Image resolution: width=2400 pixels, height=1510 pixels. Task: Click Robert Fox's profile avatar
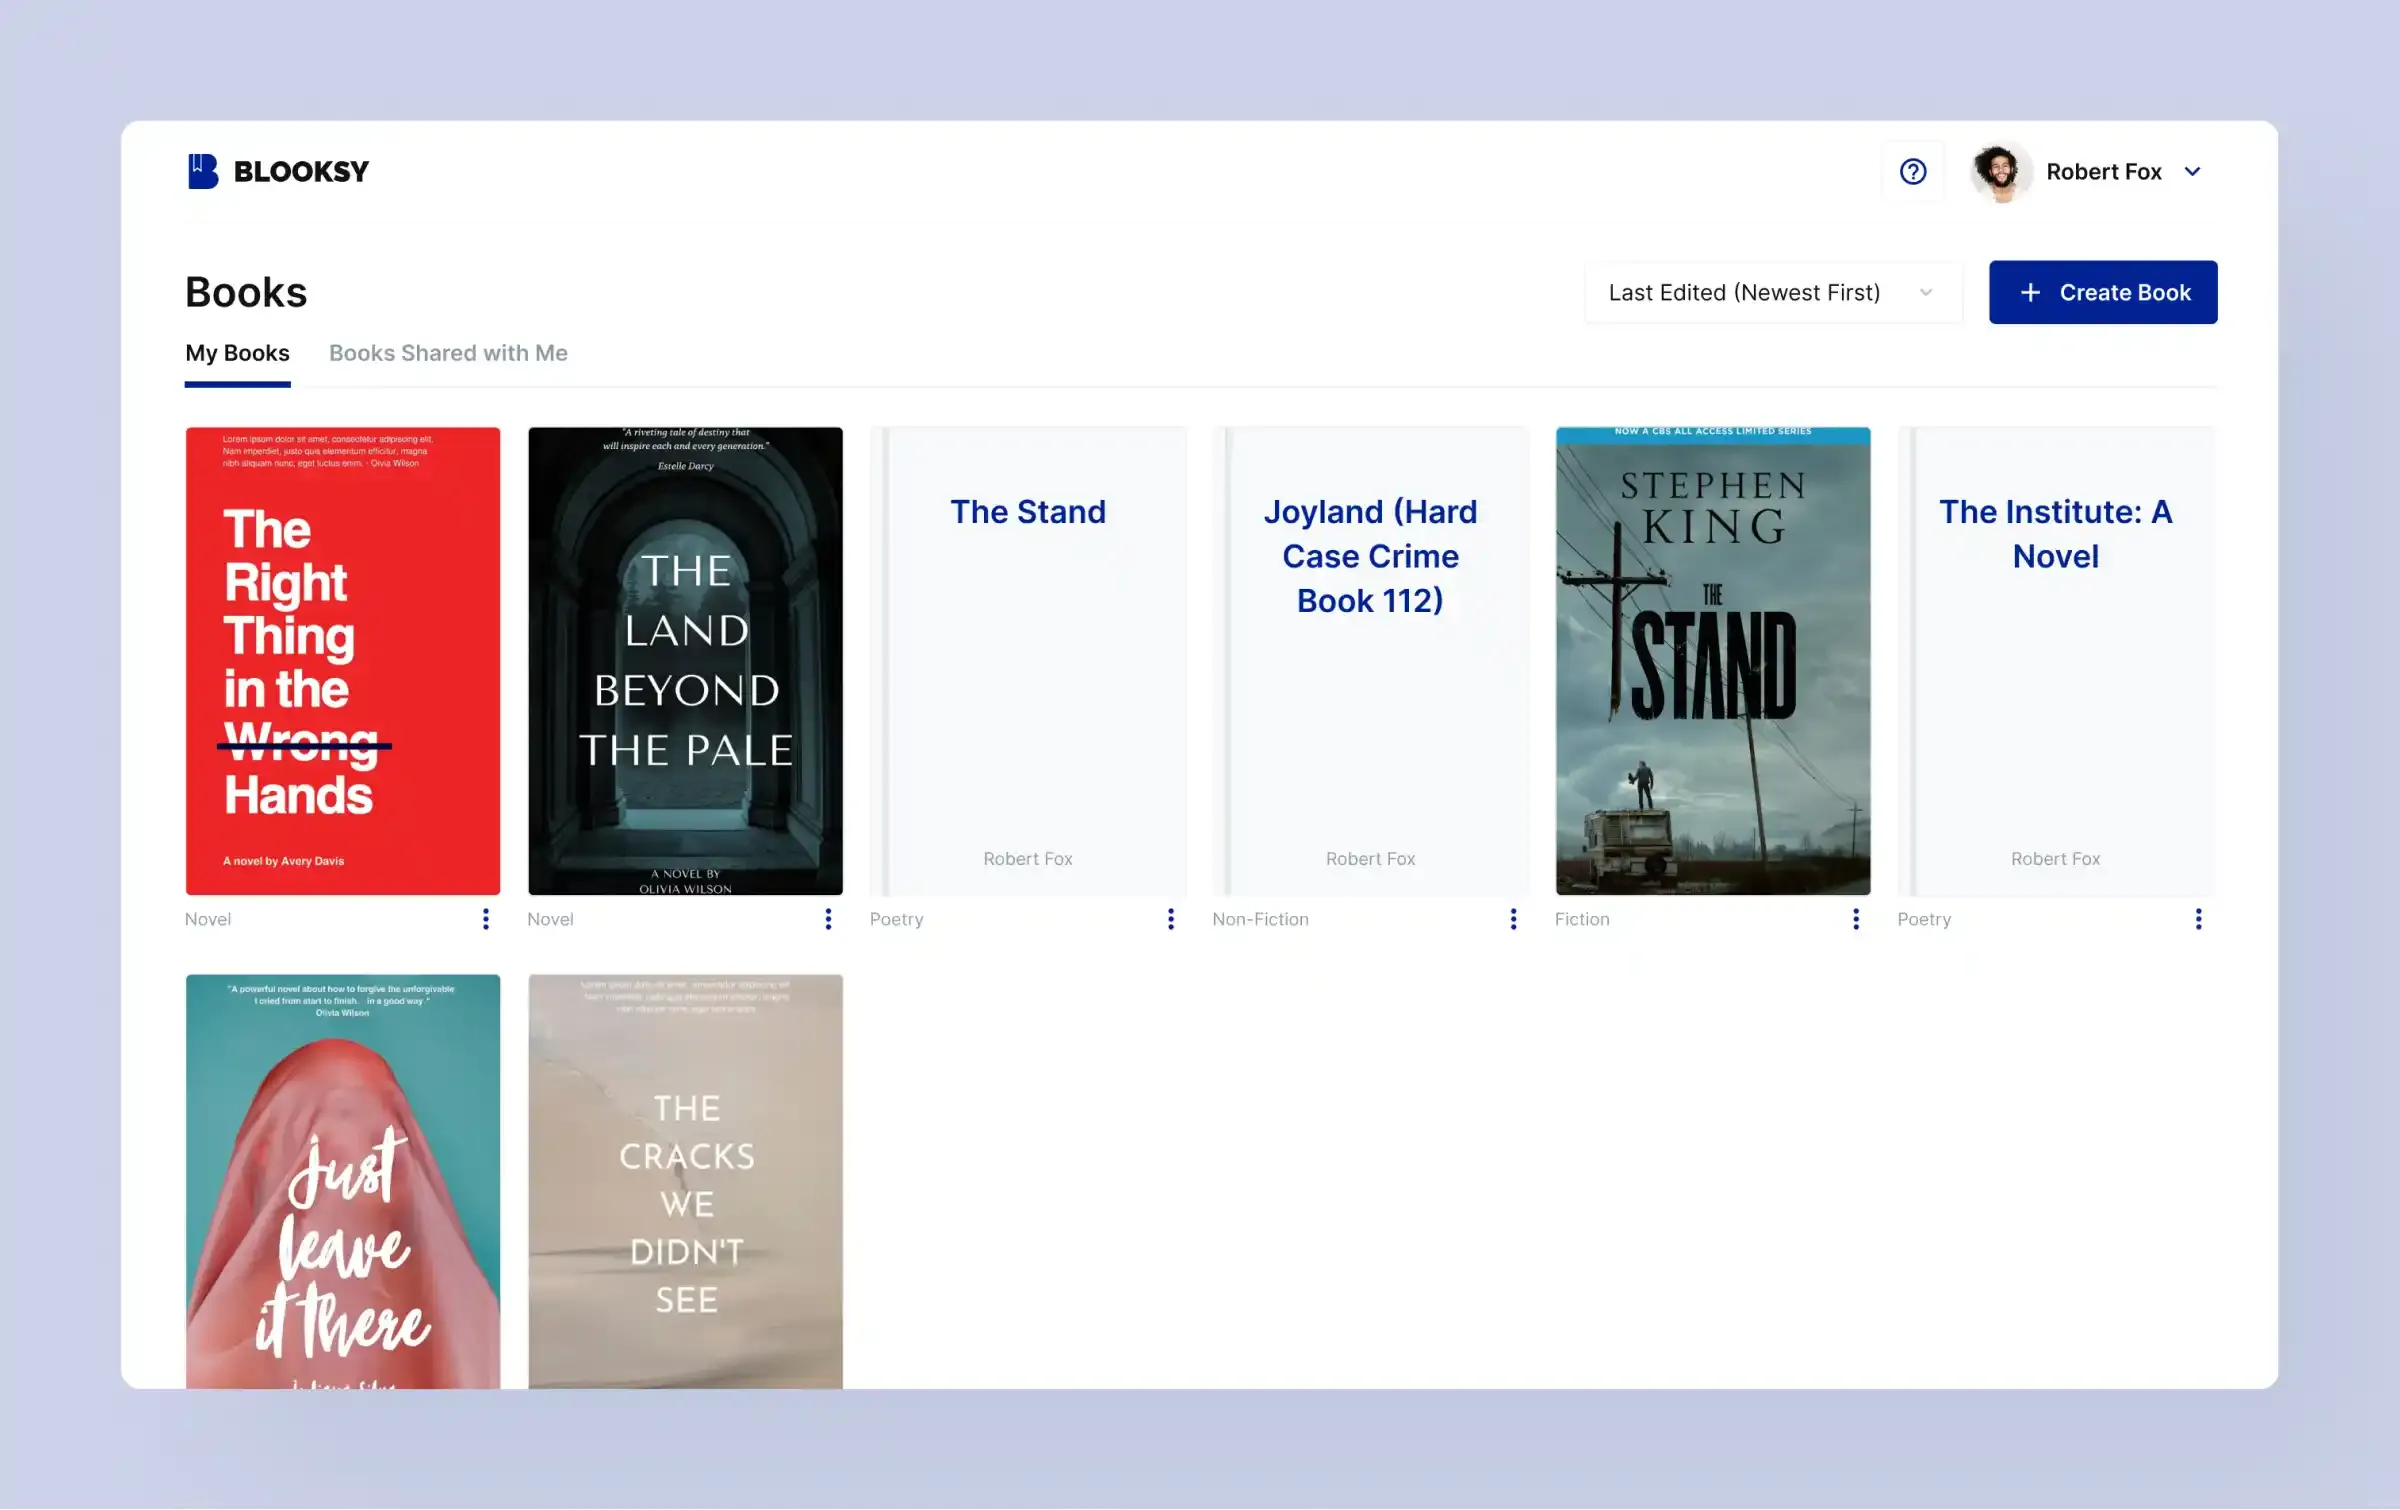[x=1999, y=172]
